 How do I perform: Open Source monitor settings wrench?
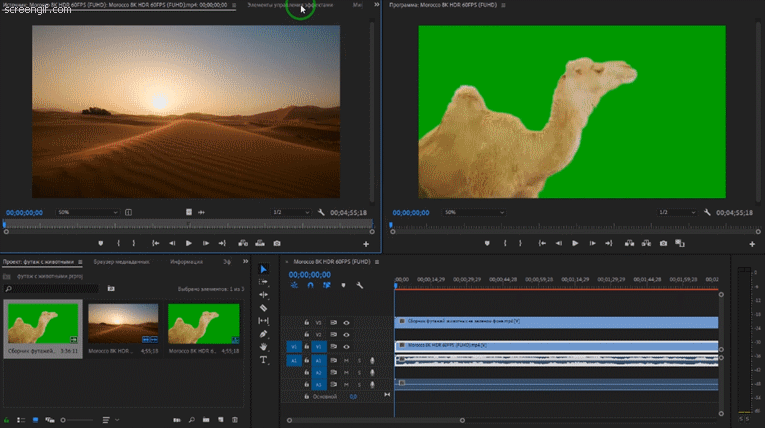pyautogui.click(x=321, y=212)
